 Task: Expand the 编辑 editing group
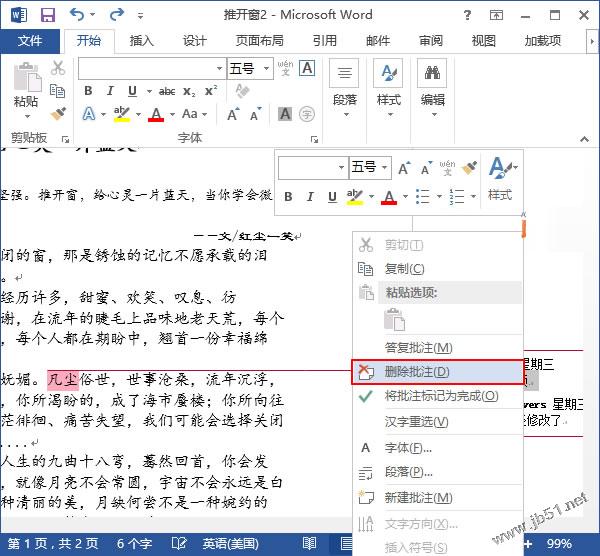(x=432, y=89)
